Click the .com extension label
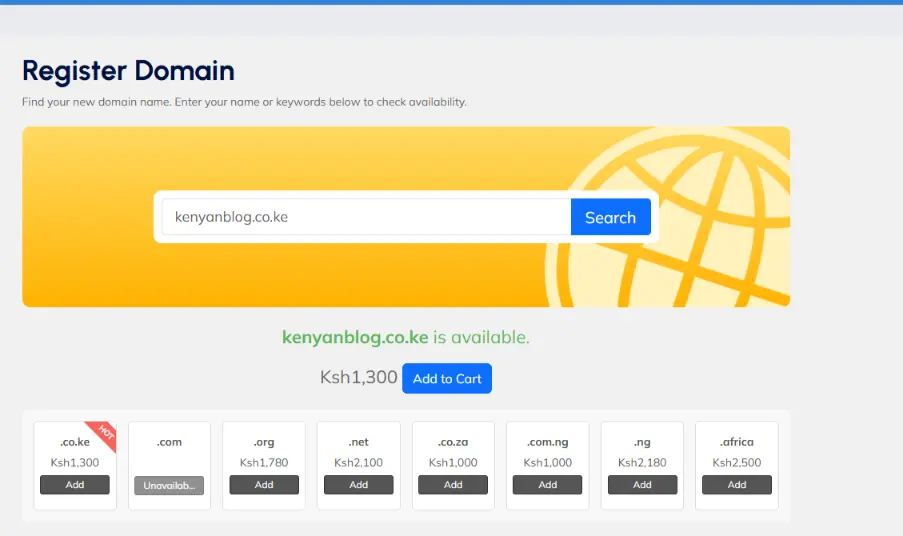Screen dimensions: 903x536 pos(169,442)
